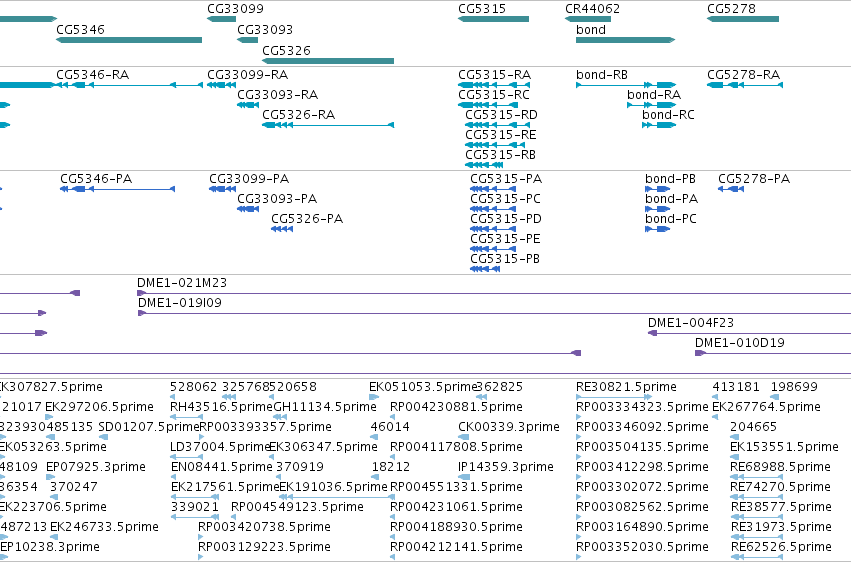This screenshot has height=562, width=851.
Task: Select transcript CG5326-RA
Action: click(328, 125)
